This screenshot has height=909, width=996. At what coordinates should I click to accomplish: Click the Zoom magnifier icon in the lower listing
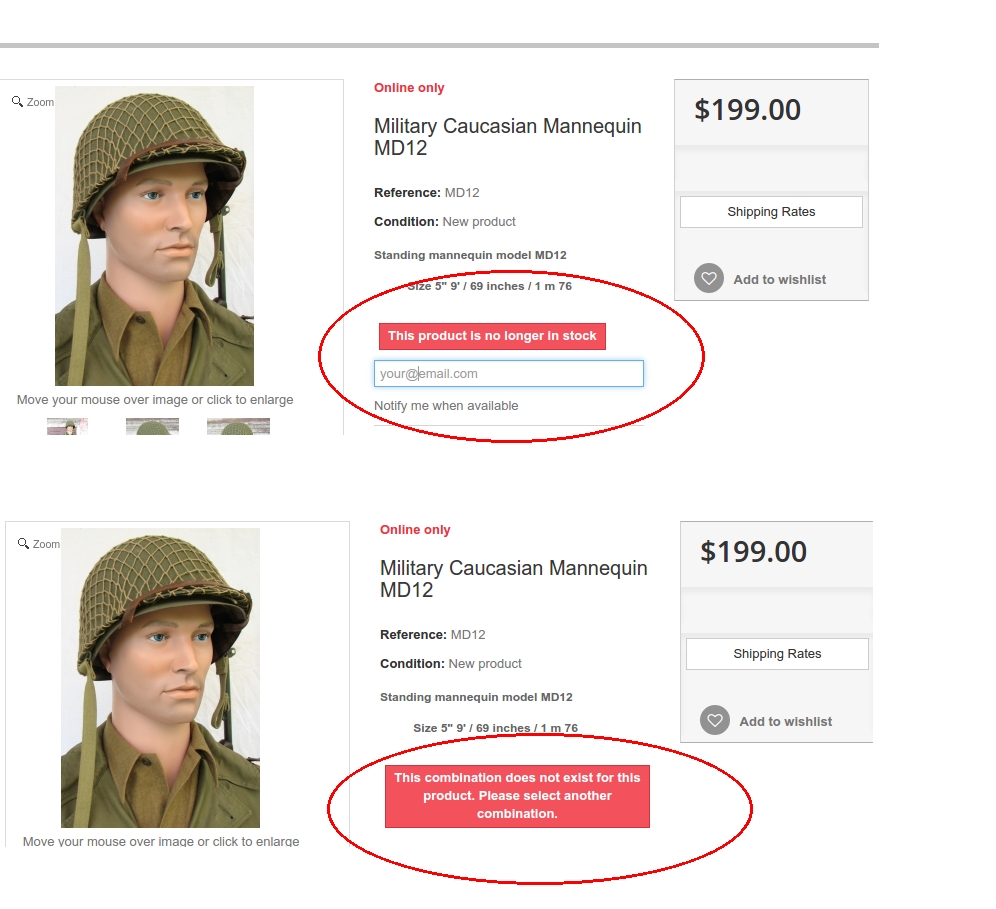(x=24, y=544)
